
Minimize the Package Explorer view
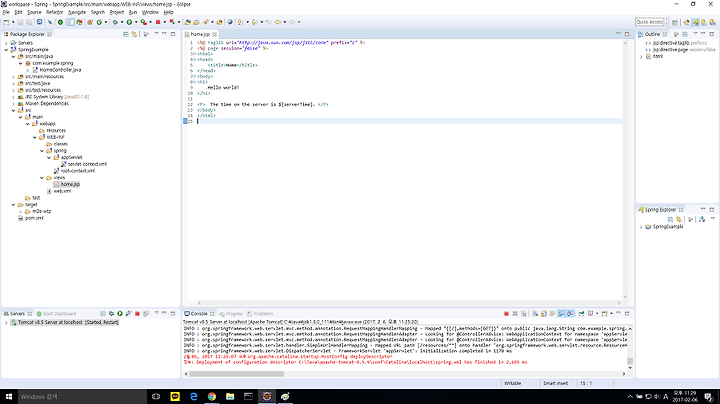click(164, 34)
